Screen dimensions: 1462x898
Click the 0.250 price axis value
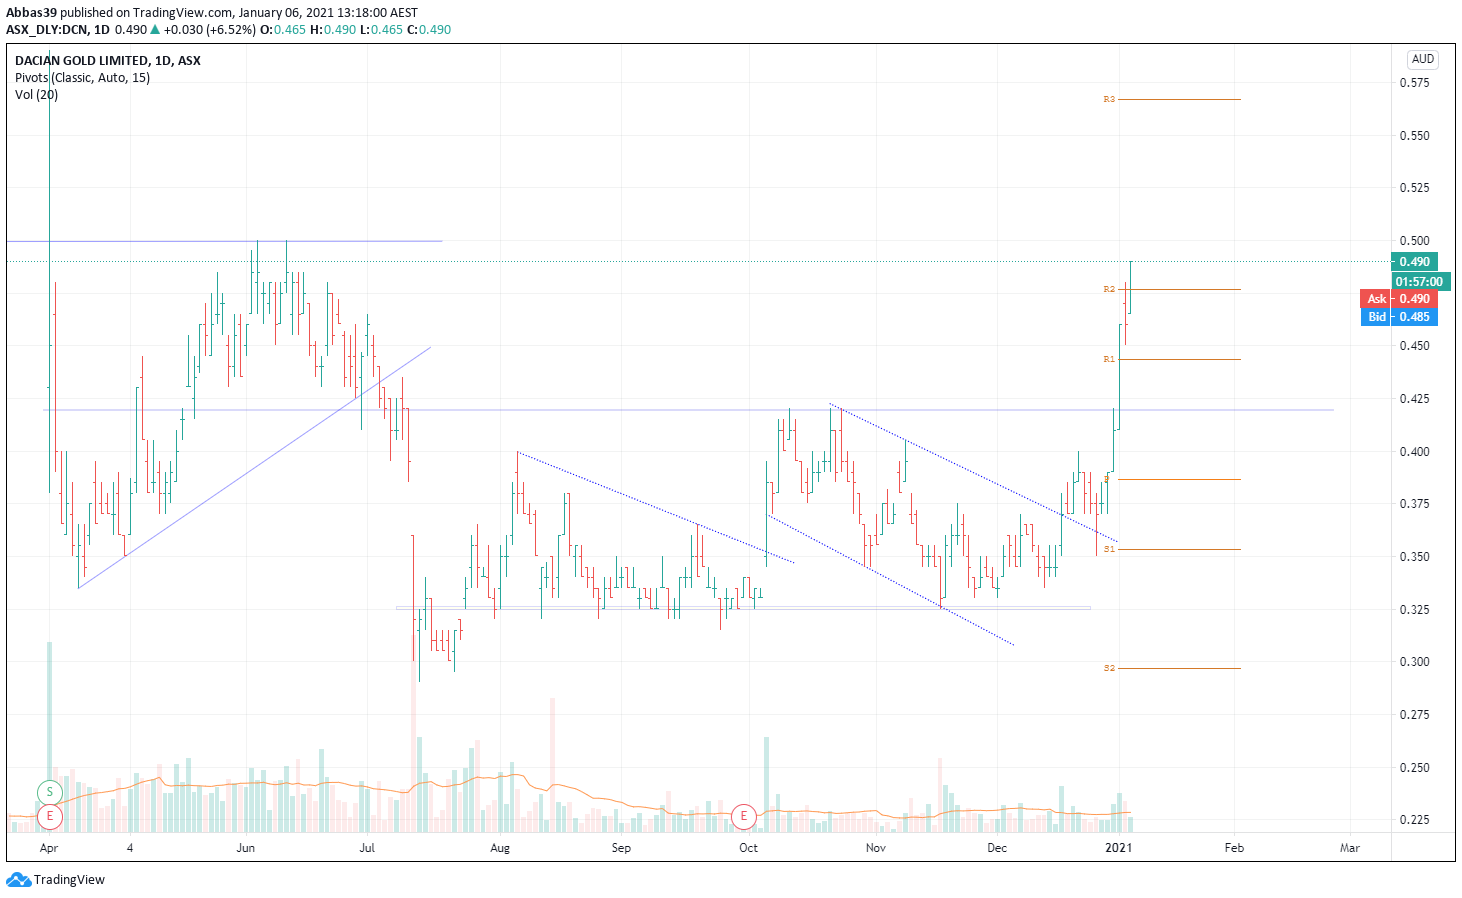tap(1414, 768)
